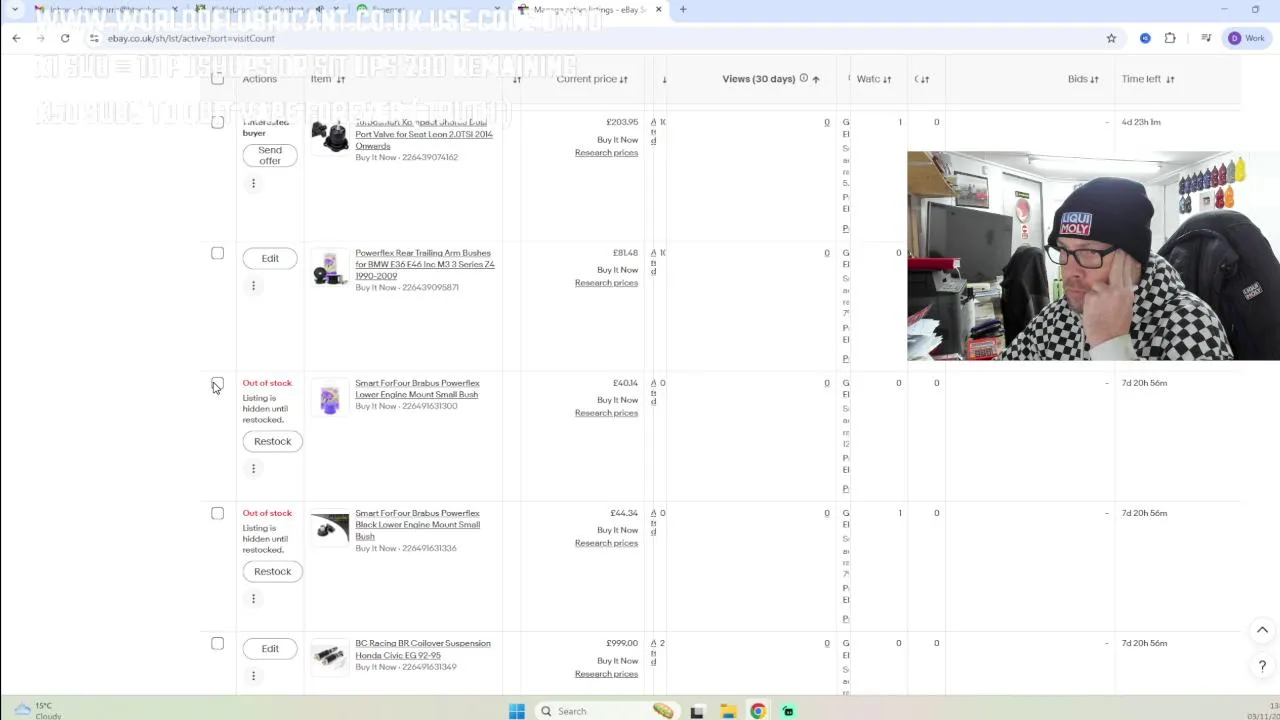Open BC Racing Coilover product thumbnail
This screenshot has width=1280, height=720.
point(329,658)
